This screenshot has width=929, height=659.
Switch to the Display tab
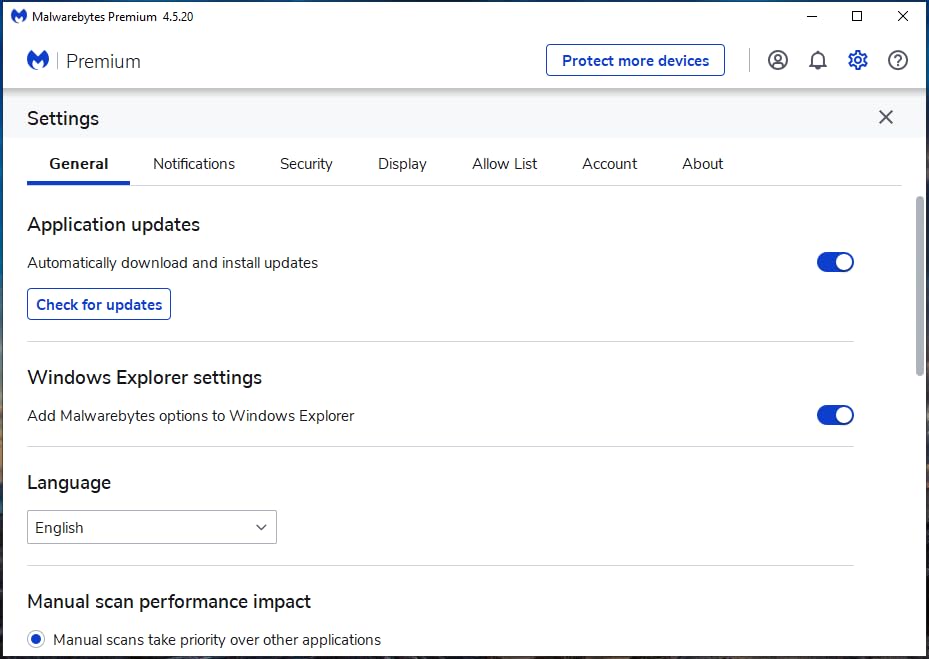click(402, 163)
